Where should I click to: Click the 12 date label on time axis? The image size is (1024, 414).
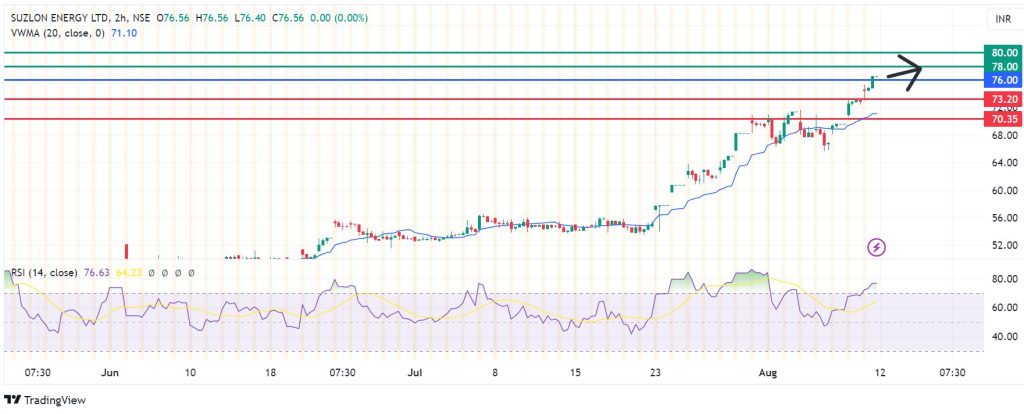tap(878, 373)
